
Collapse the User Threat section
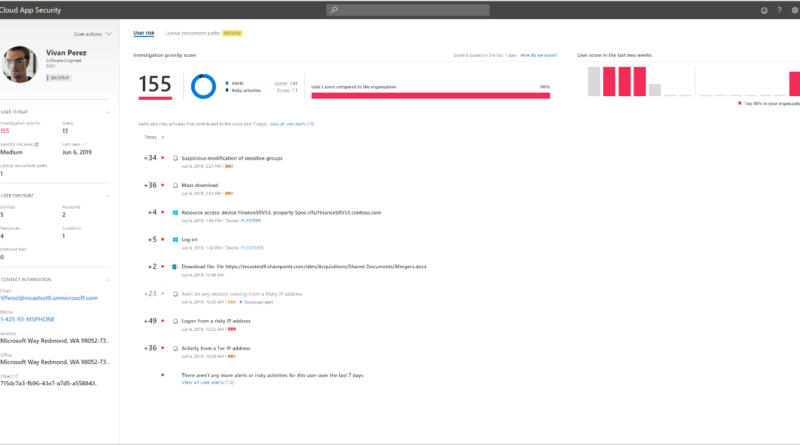107,112
